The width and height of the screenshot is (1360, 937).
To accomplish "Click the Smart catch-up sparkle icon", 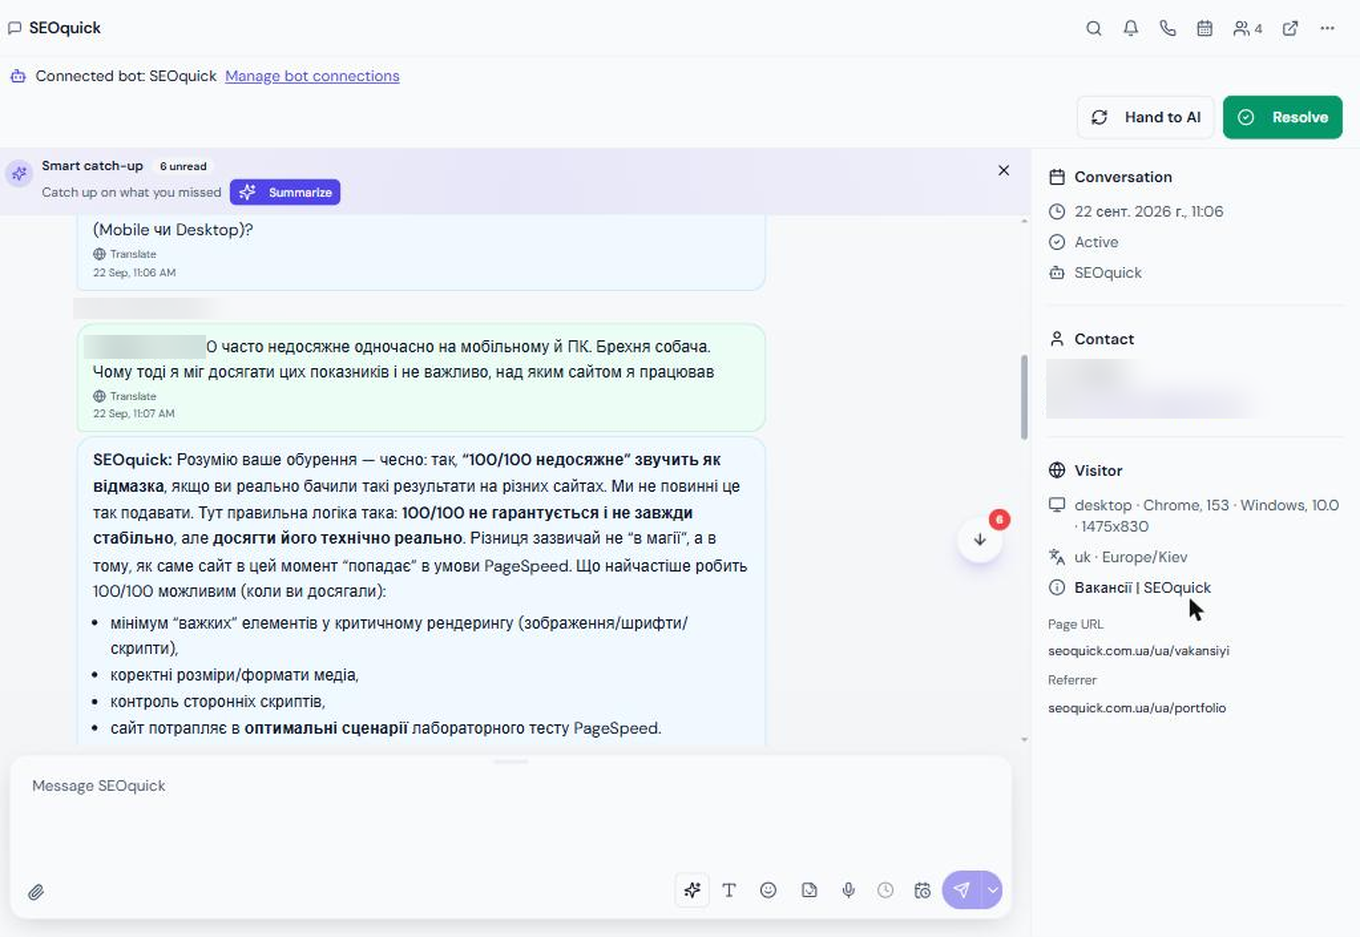I will tap(19, 173).
